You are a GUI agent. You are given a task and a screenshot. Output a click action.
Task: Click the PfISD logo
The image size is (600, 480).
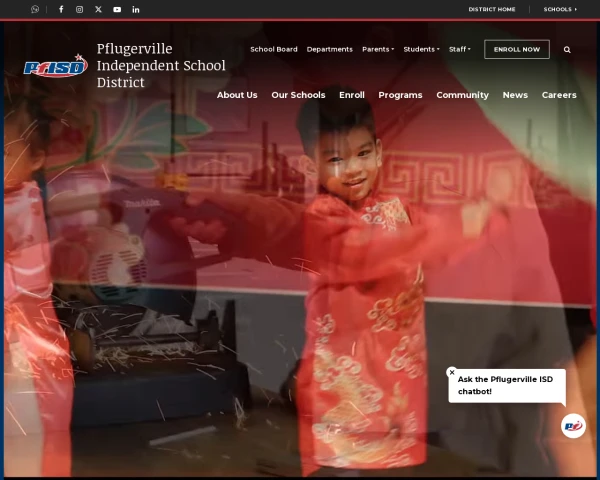[x=56, y=65]
